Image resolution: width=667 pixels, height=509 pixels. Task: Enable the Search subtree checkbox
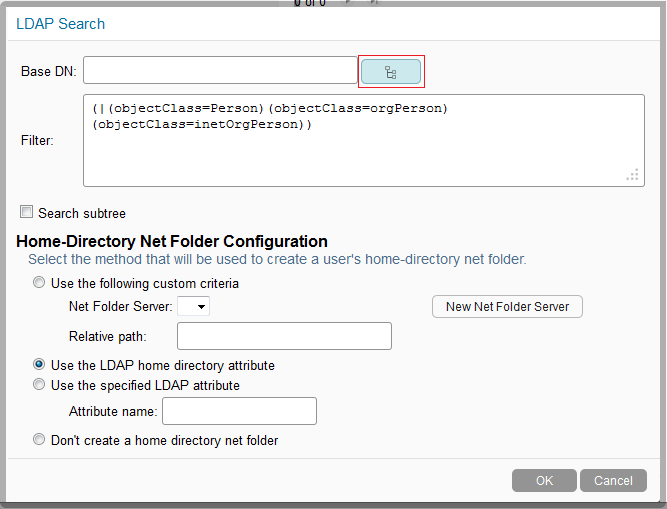coord(26,213)
